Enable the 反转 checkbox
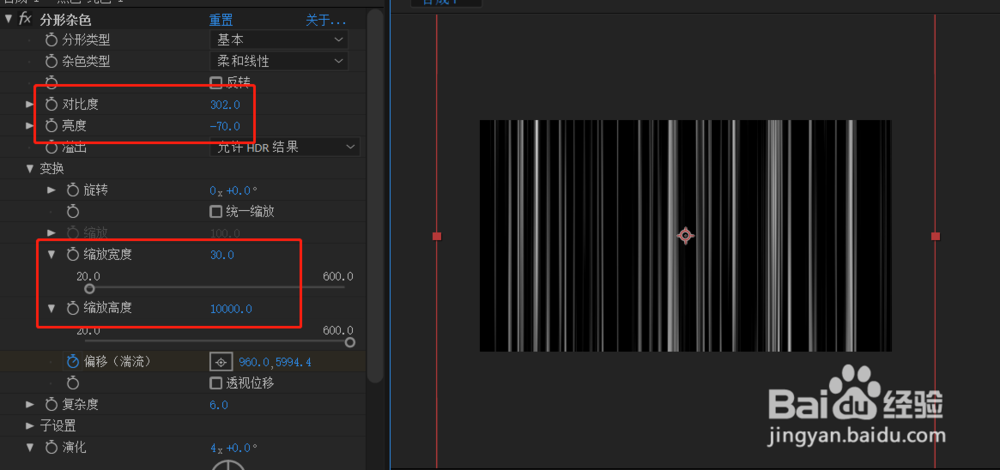This screenshot has width=1000, height=470. click(x=216, y=82)
